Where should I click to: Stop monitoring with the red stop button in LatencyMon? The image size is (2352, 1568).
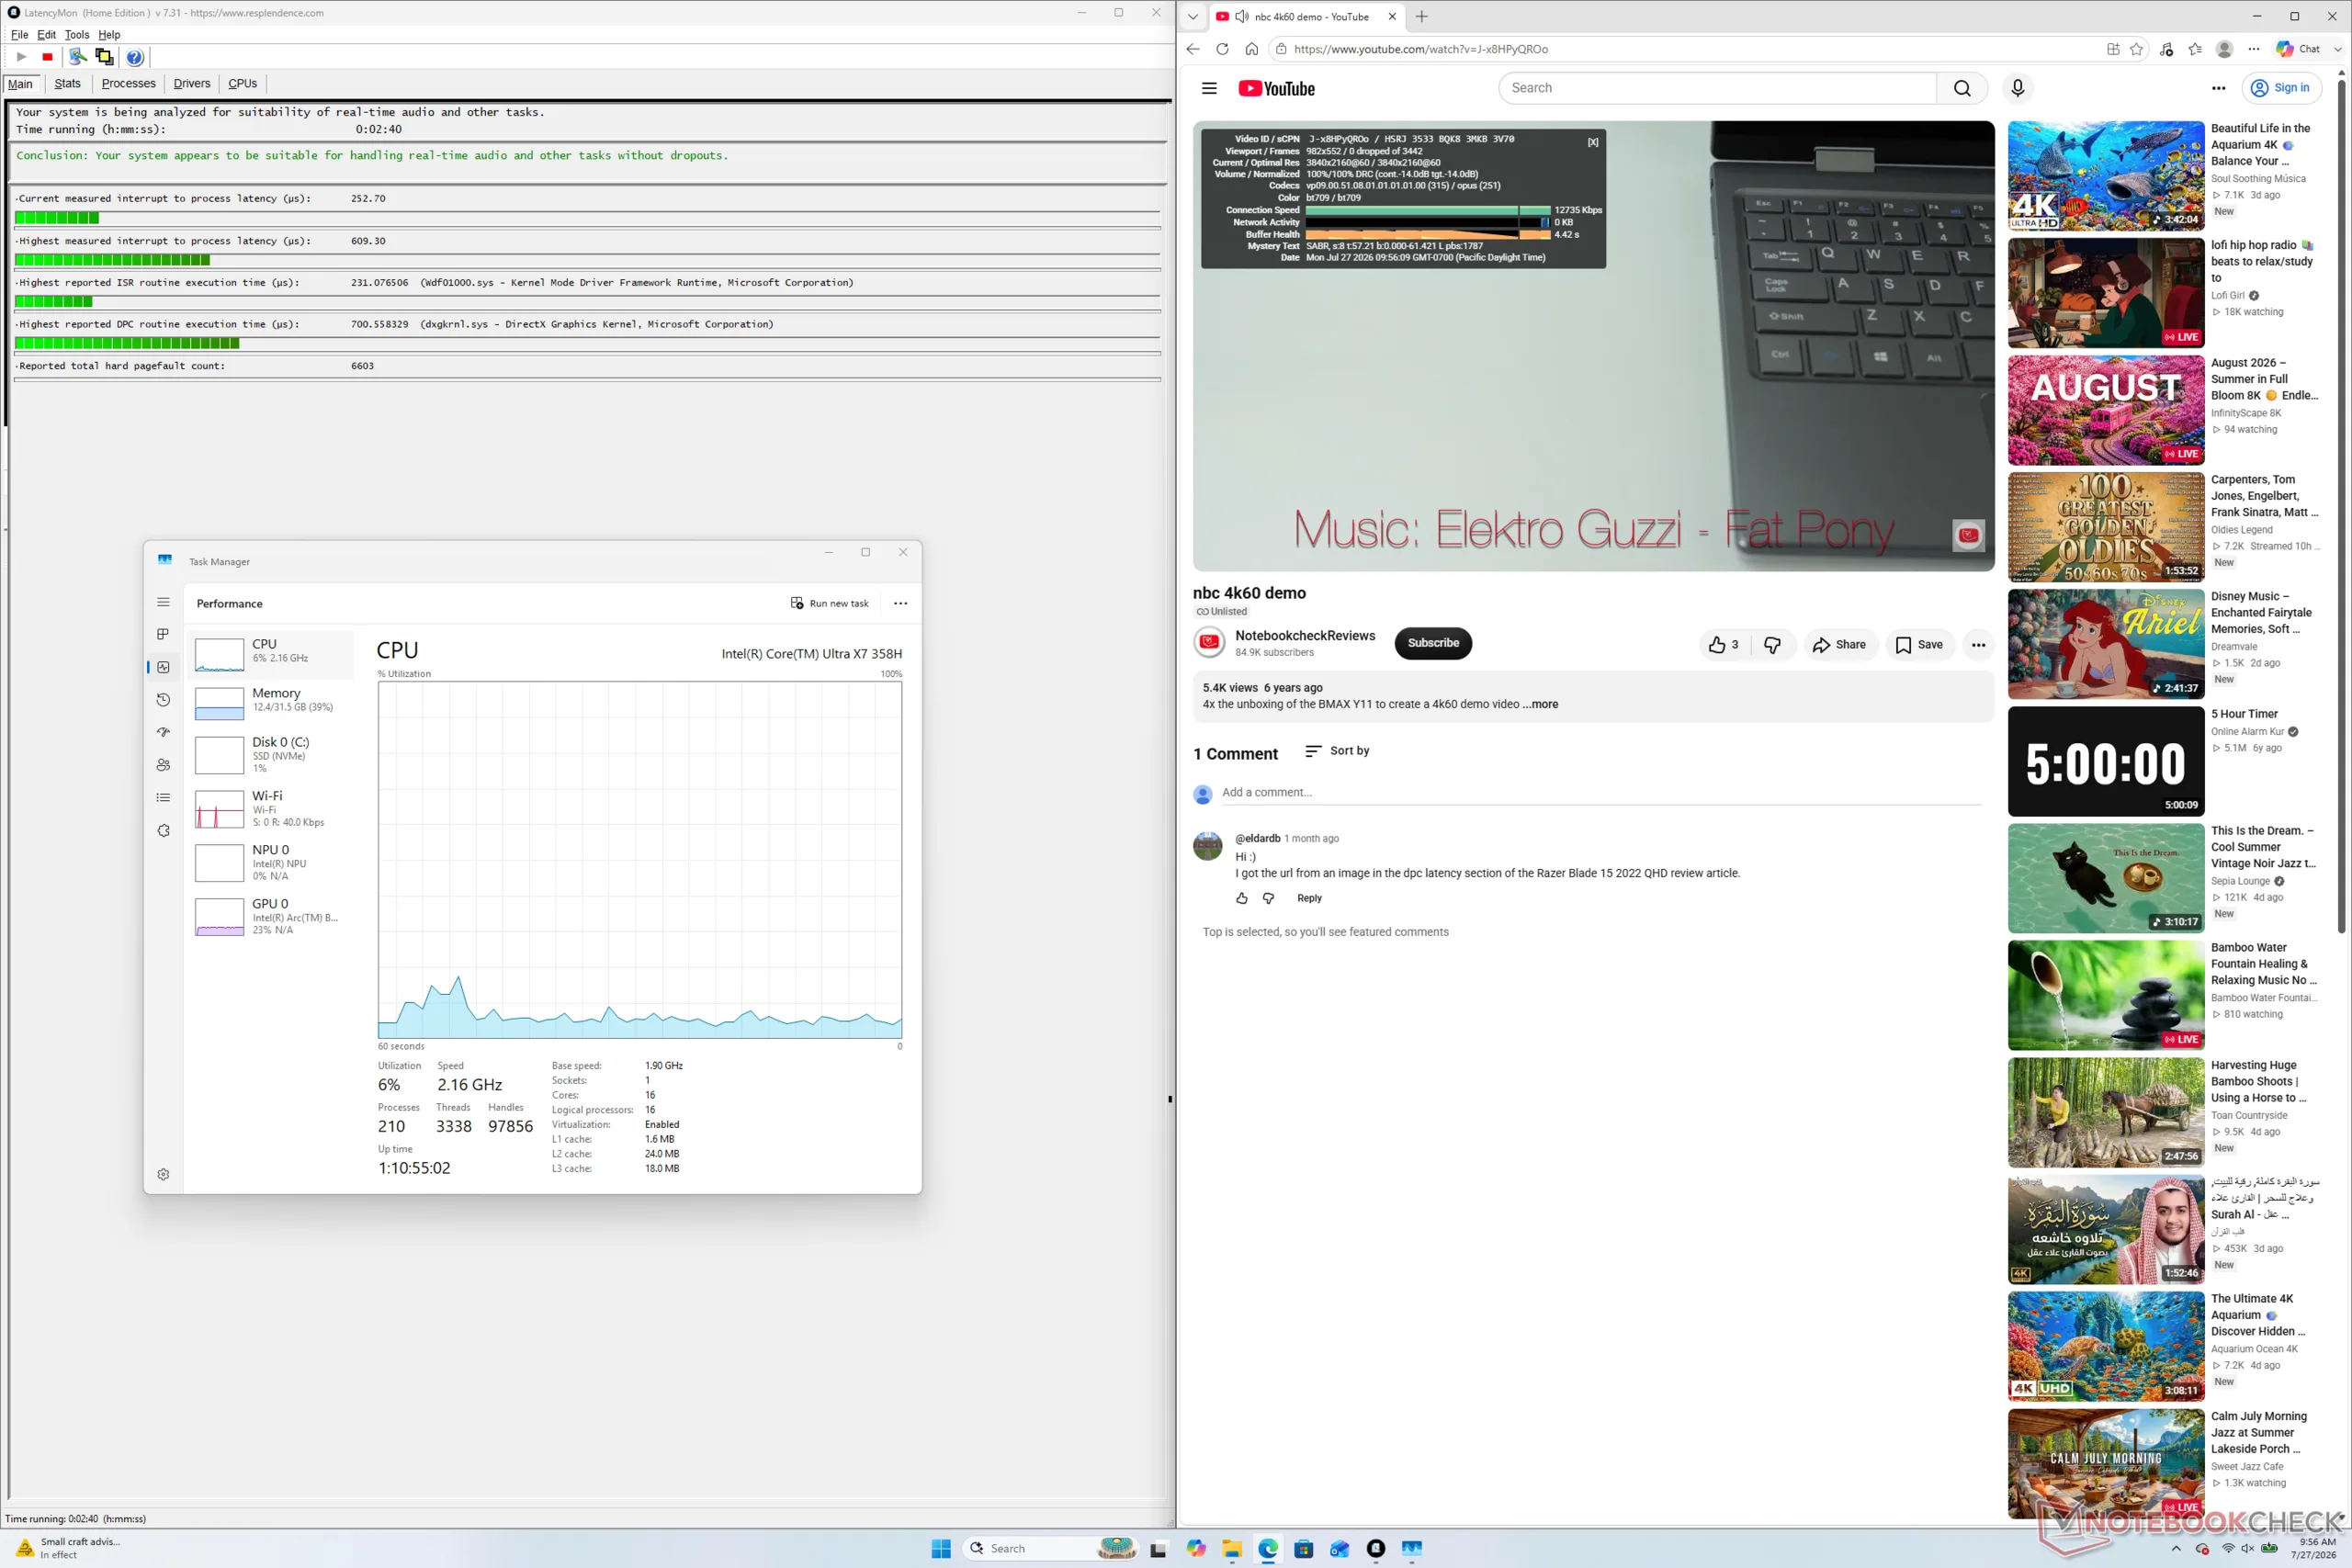point(47,57)
